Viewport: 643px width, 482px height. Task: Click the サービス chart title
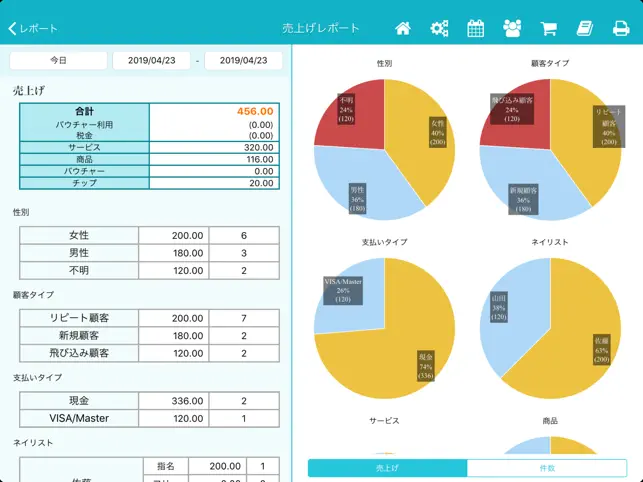[x=384, y=421]
